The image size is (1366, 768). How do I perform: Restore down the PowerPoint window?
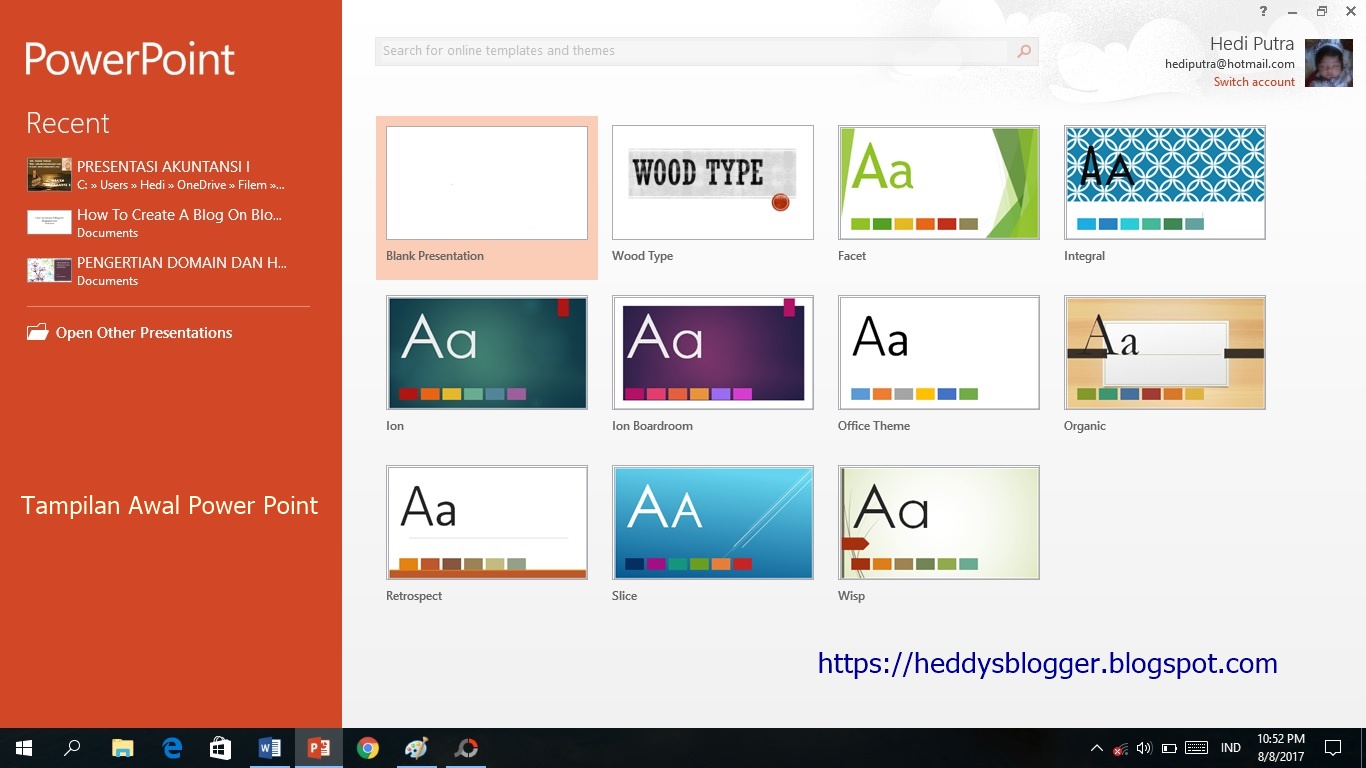tap(1322, 11)
